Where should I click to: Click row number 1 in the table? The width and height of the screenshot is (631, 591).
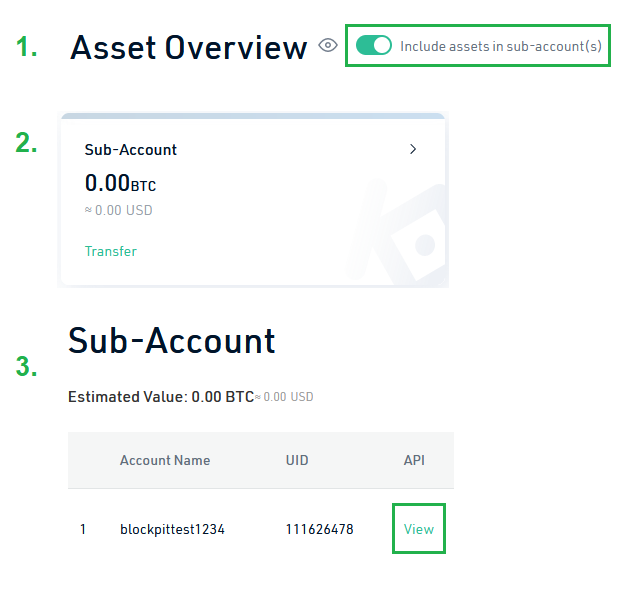click(83, 529)
